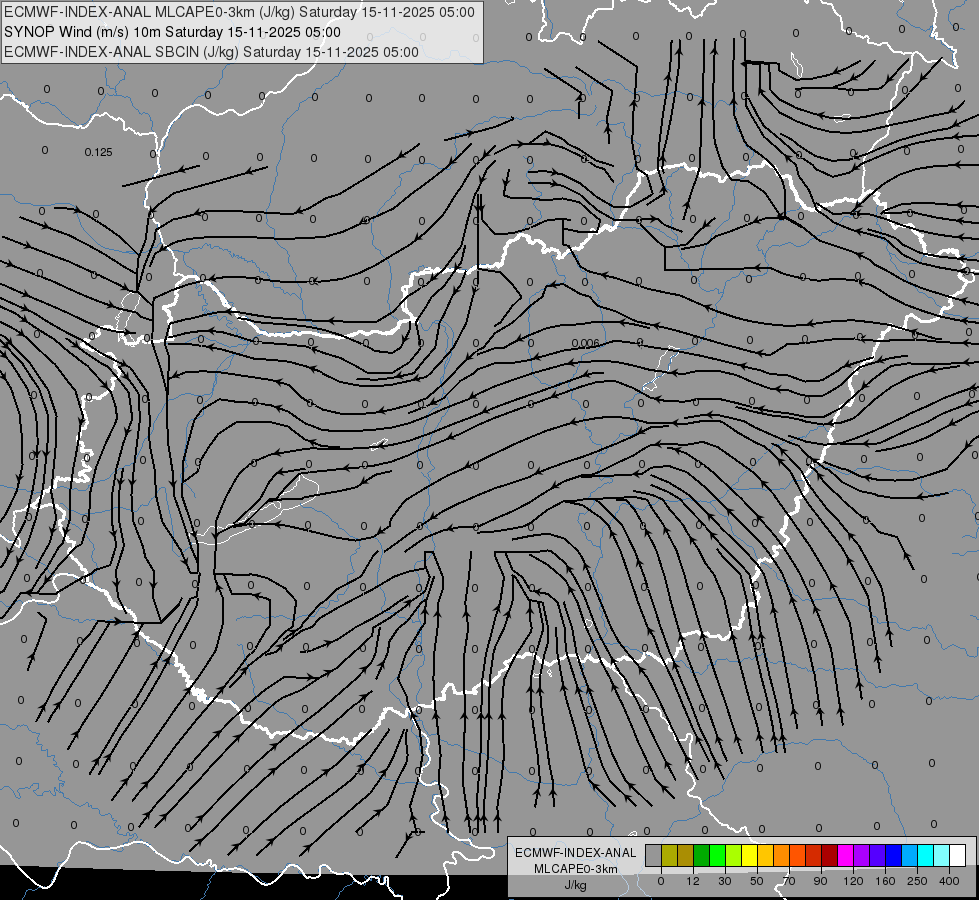Click the SBCIN title line
The width and height of the screenshot is (979, 900).
pyautogui.click(x=211, y=52)
